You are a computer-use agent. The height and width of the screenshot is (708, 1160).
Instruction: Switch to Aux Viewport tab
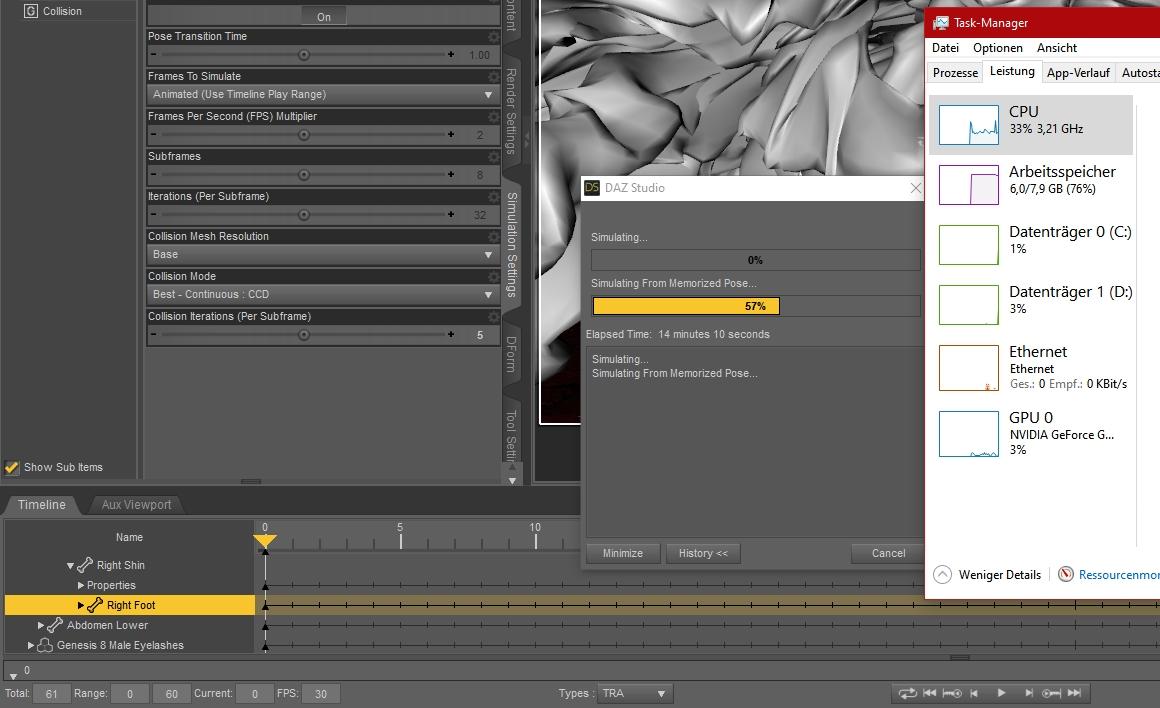[136, 505]
